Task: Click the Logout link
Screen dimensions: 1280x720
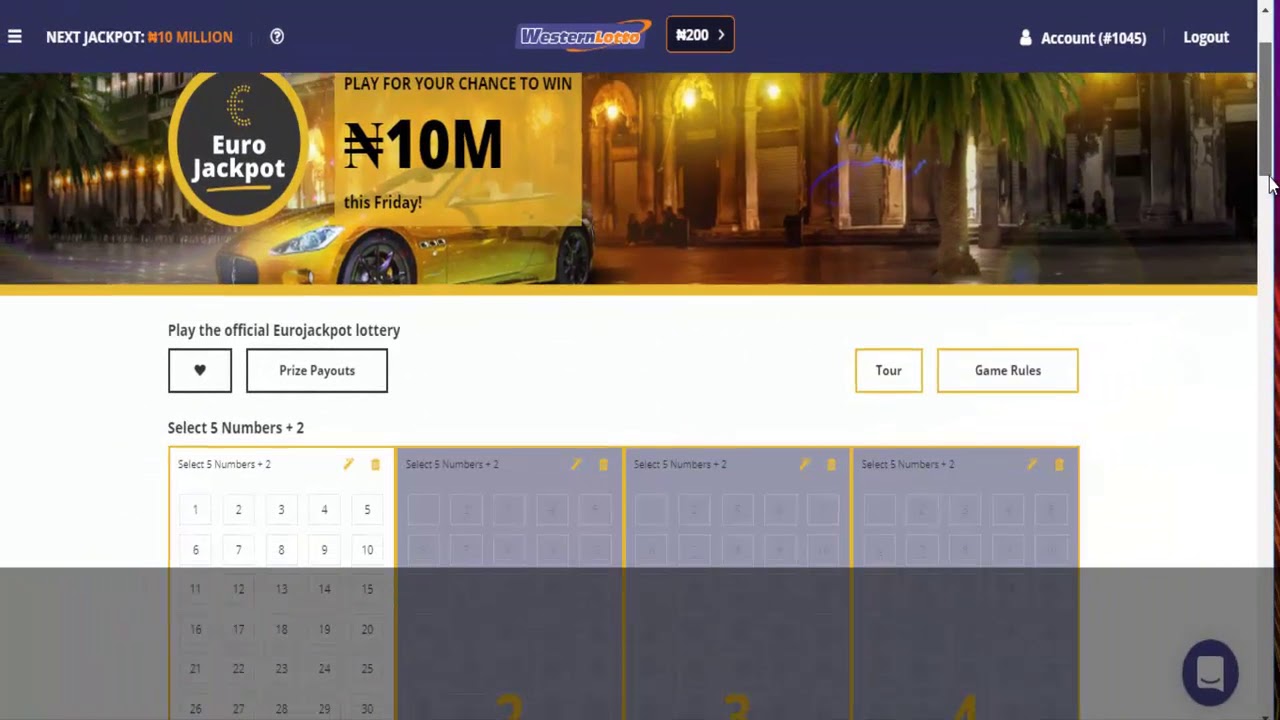Action: click(1206, 37)
